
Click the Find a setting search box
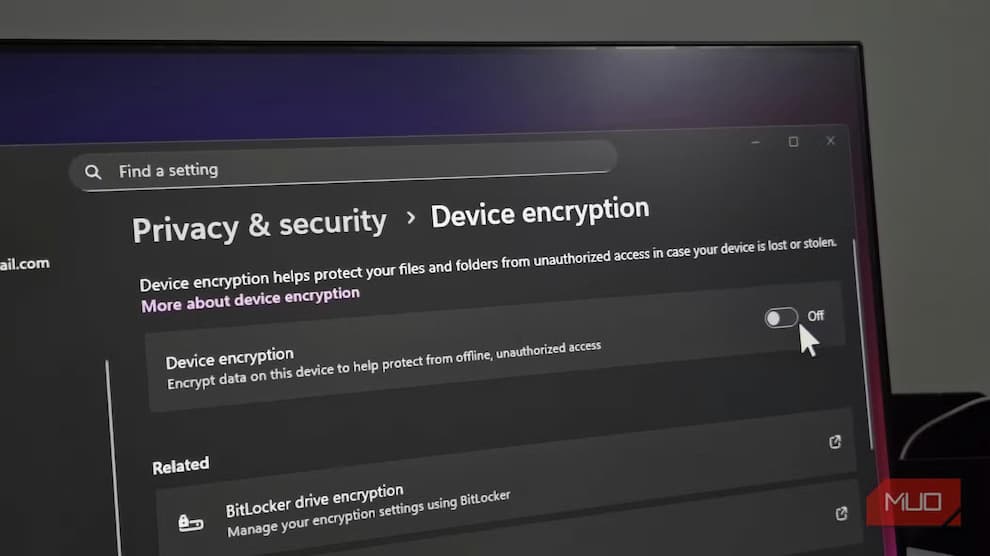(x=343, y=166)
